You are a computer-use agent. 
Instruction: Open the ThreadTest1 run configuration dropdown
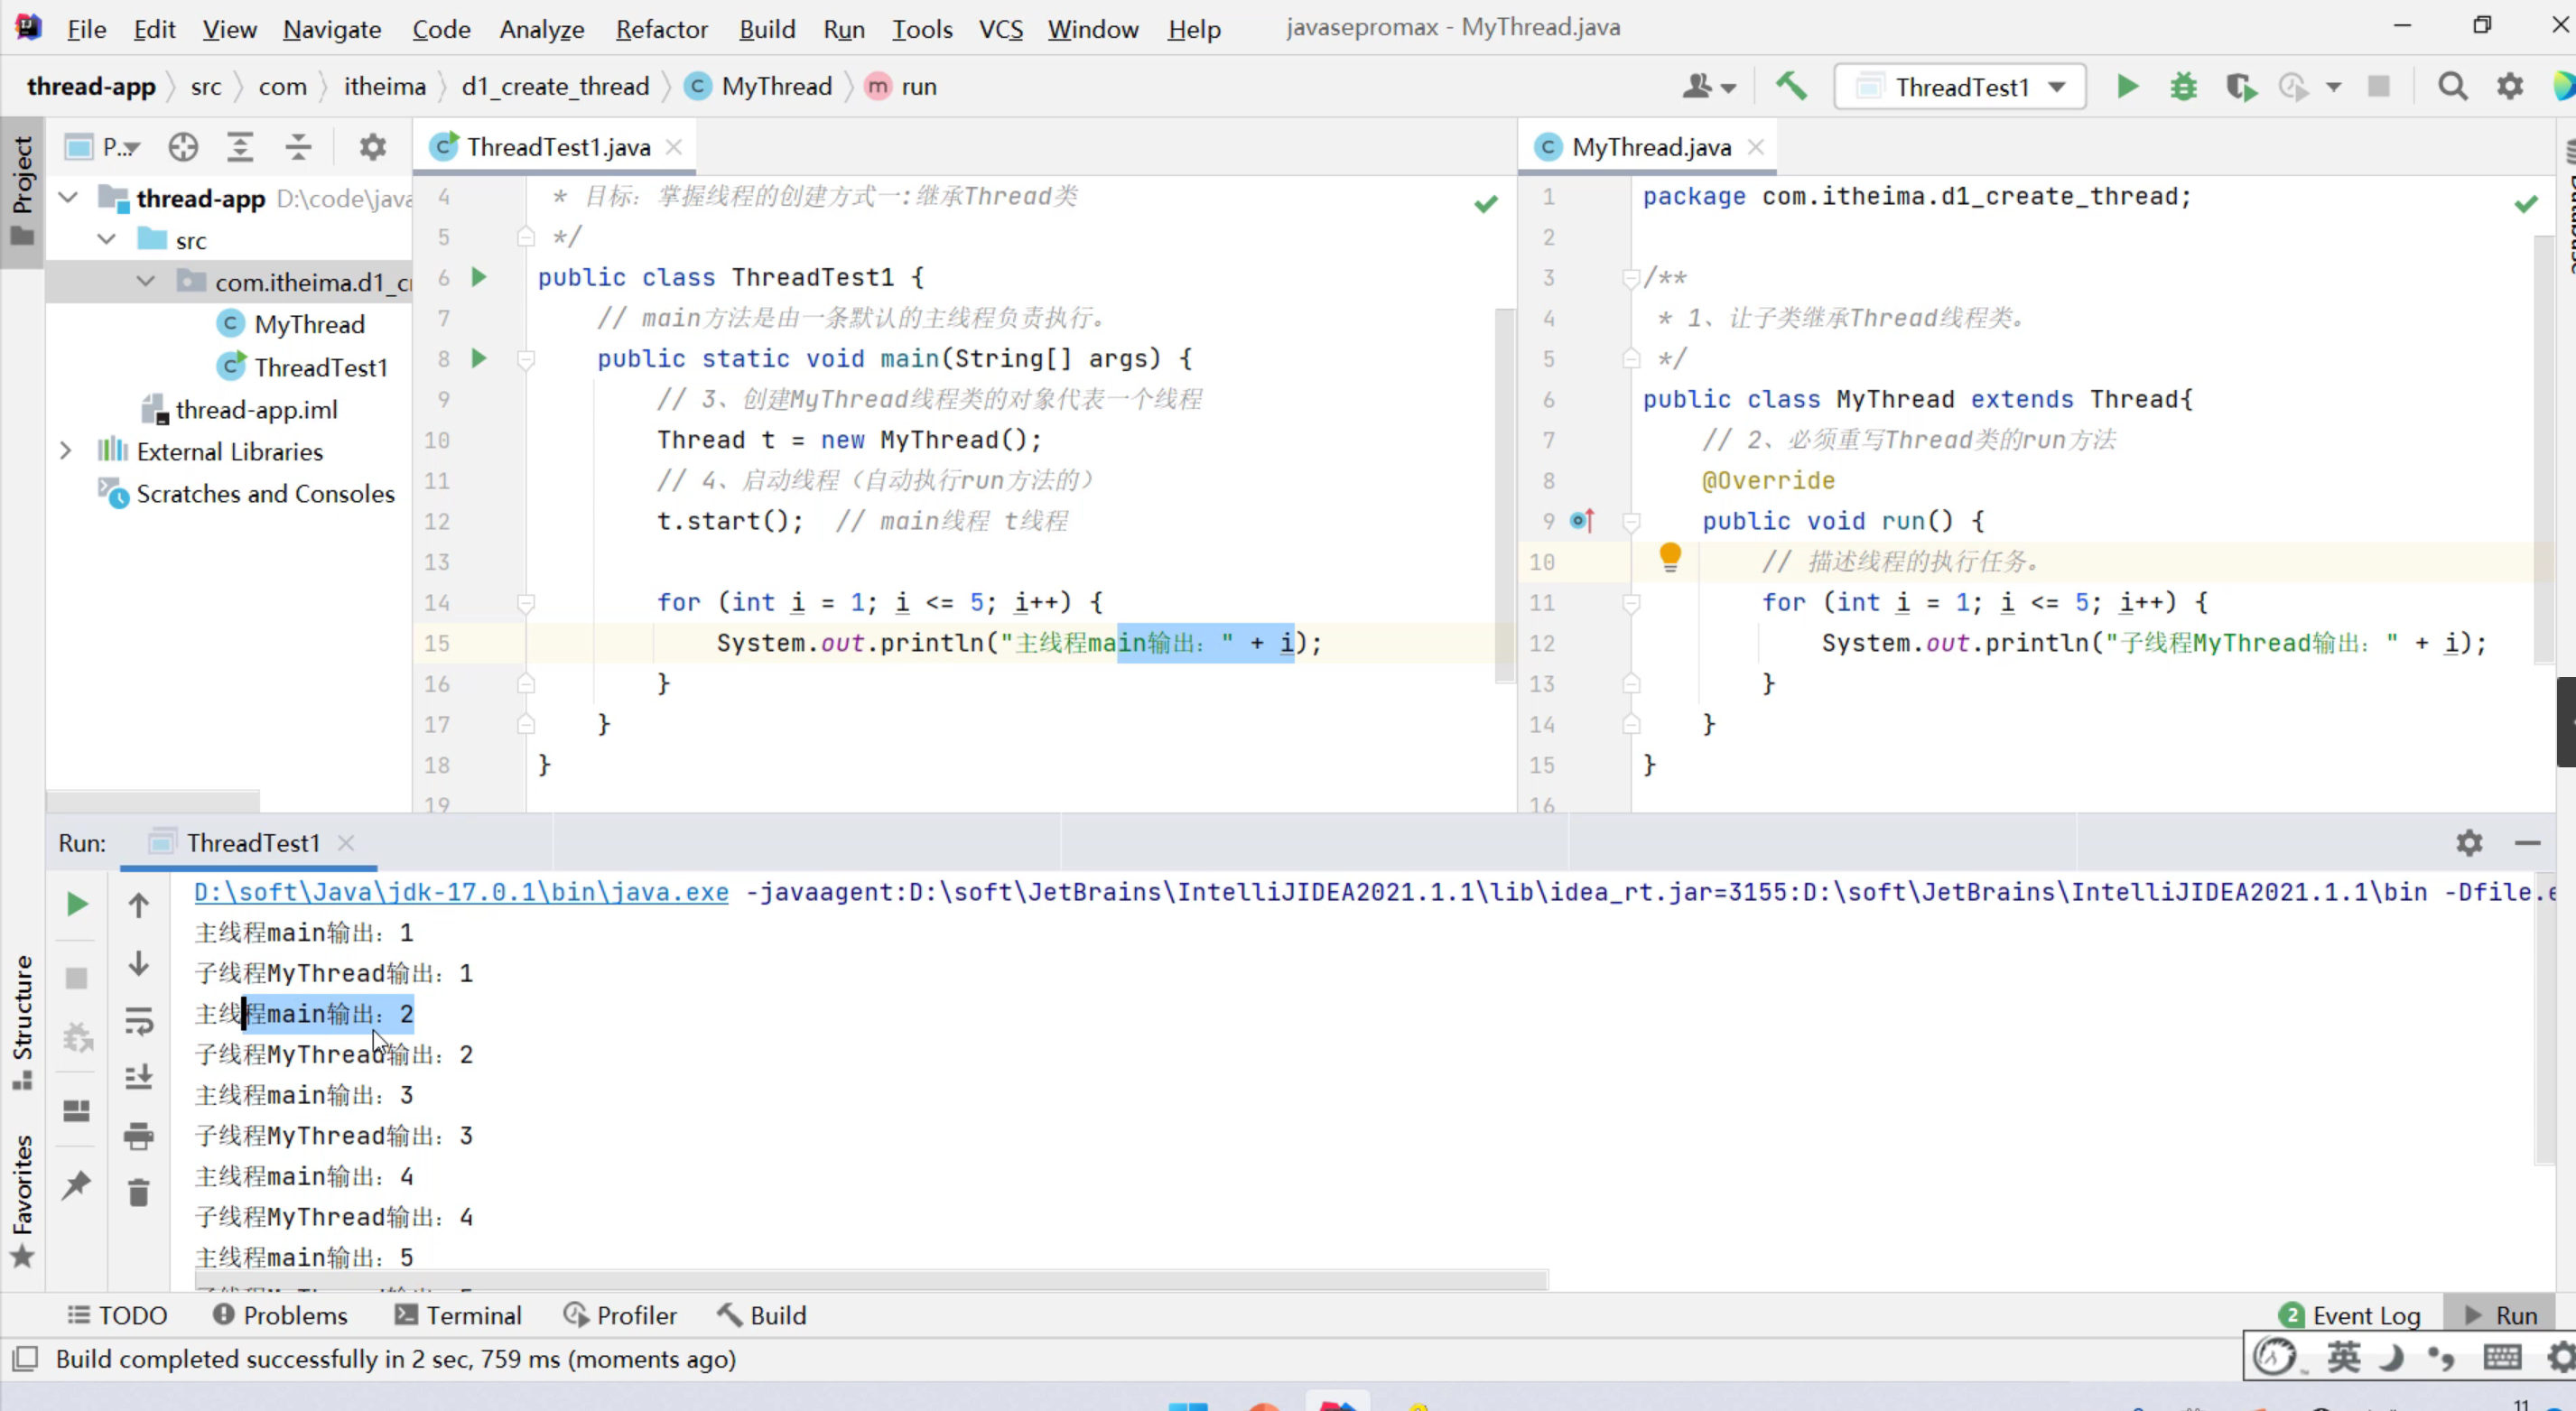[1960, 87]
